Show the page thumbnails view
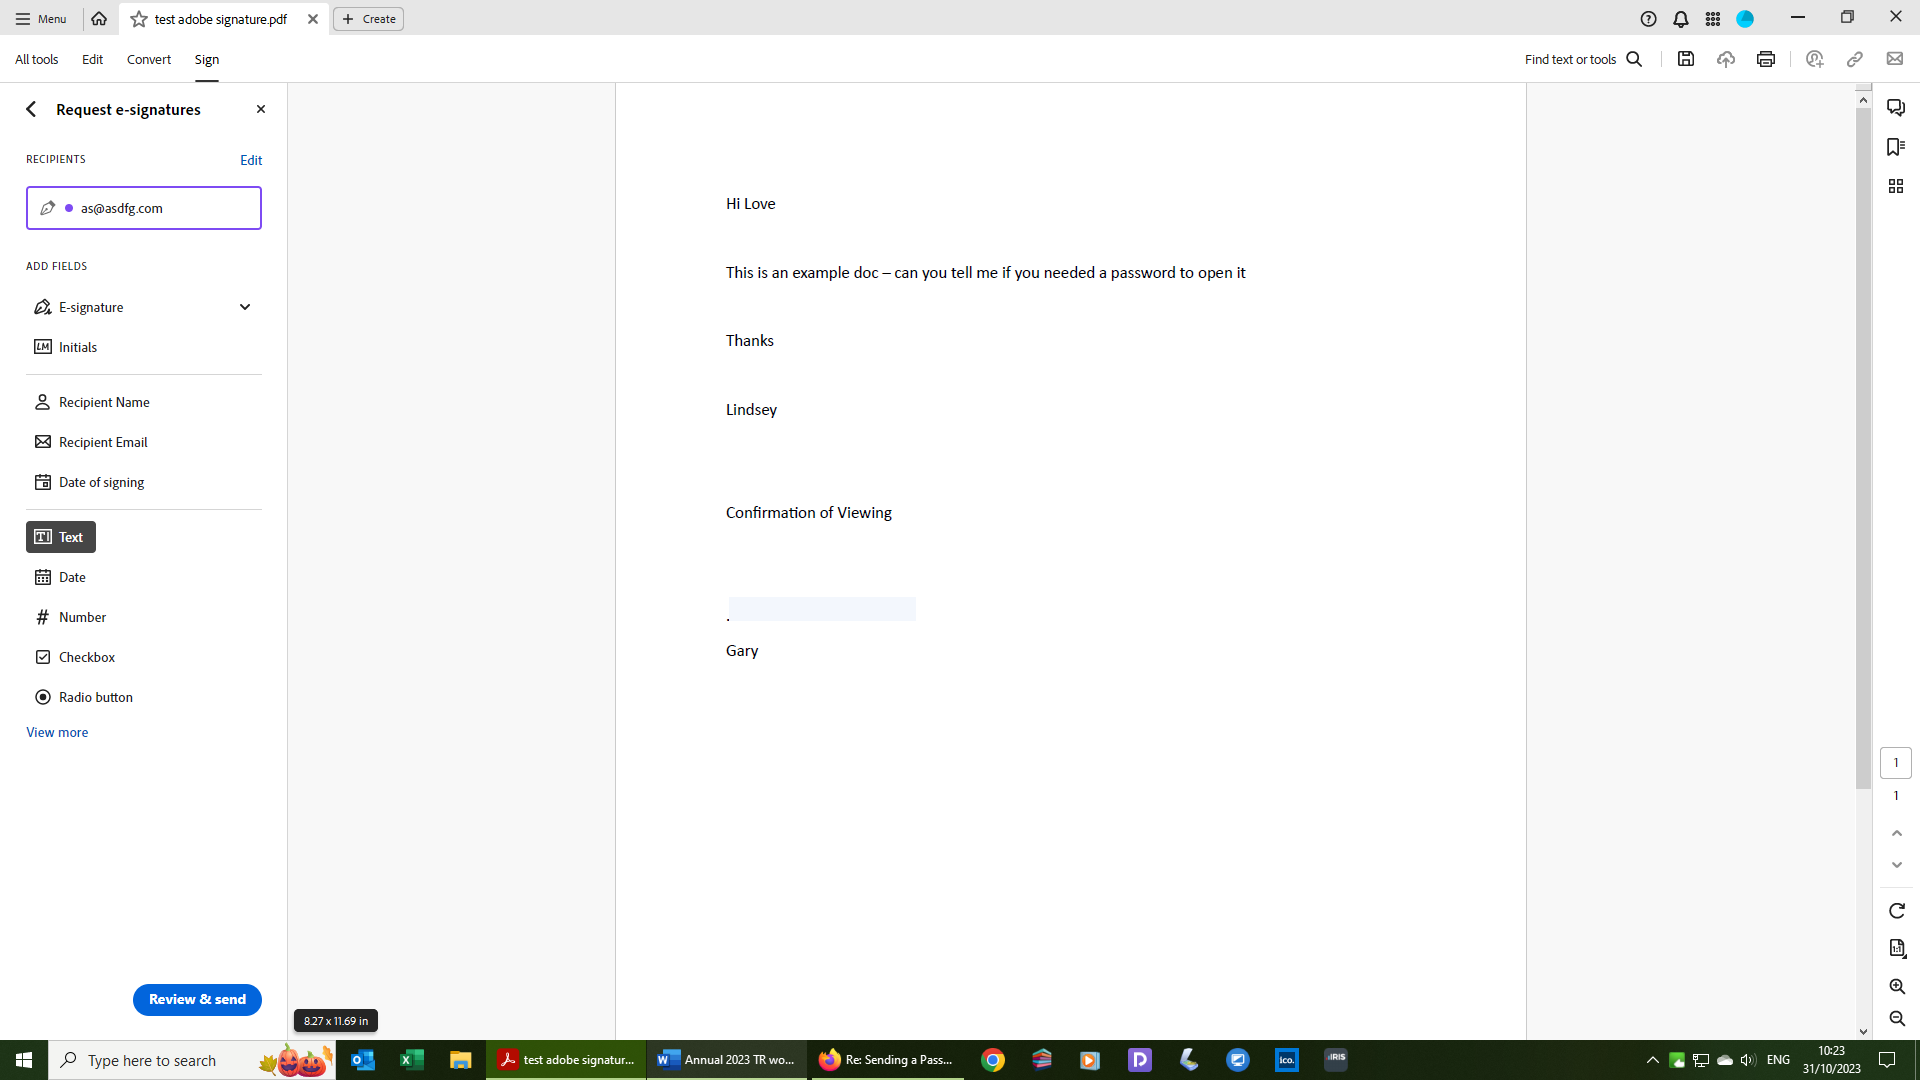This screenshot has height=1080, width=1920. (x=1896, y=186)
